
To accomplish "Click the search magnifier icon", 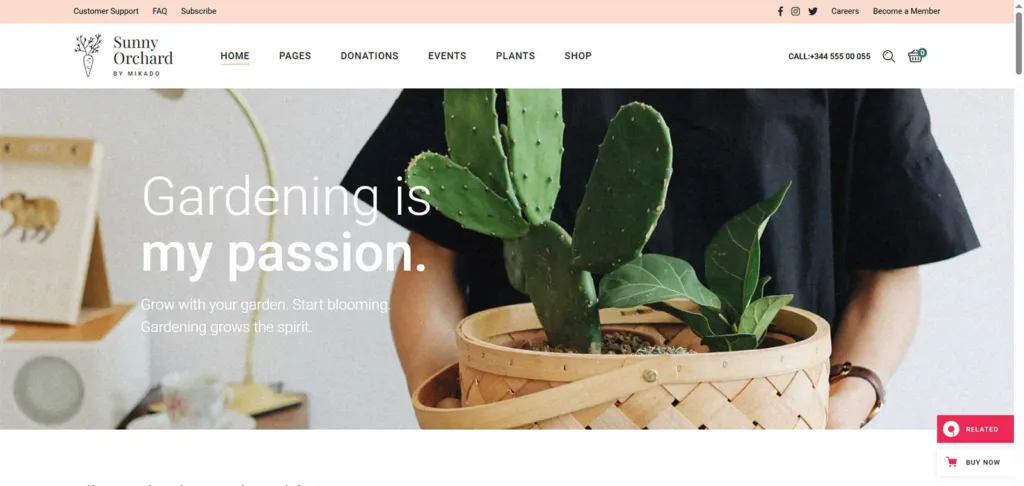I will 889,56.
